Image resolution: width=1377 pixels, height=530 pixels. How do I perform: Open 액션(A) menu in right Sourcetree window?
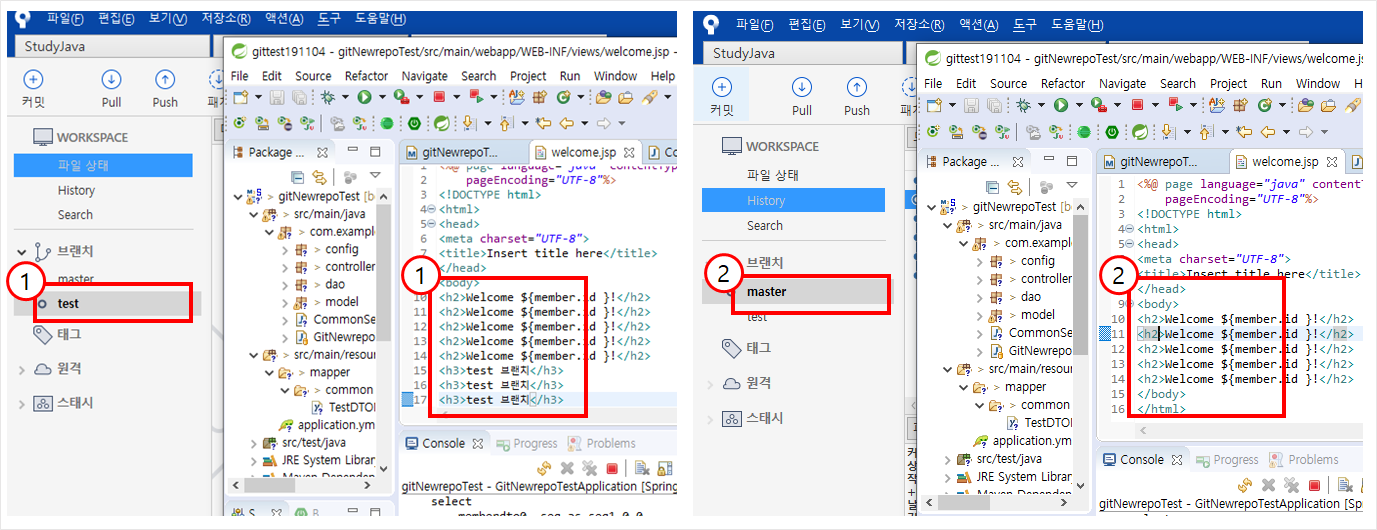click(978, 24)
